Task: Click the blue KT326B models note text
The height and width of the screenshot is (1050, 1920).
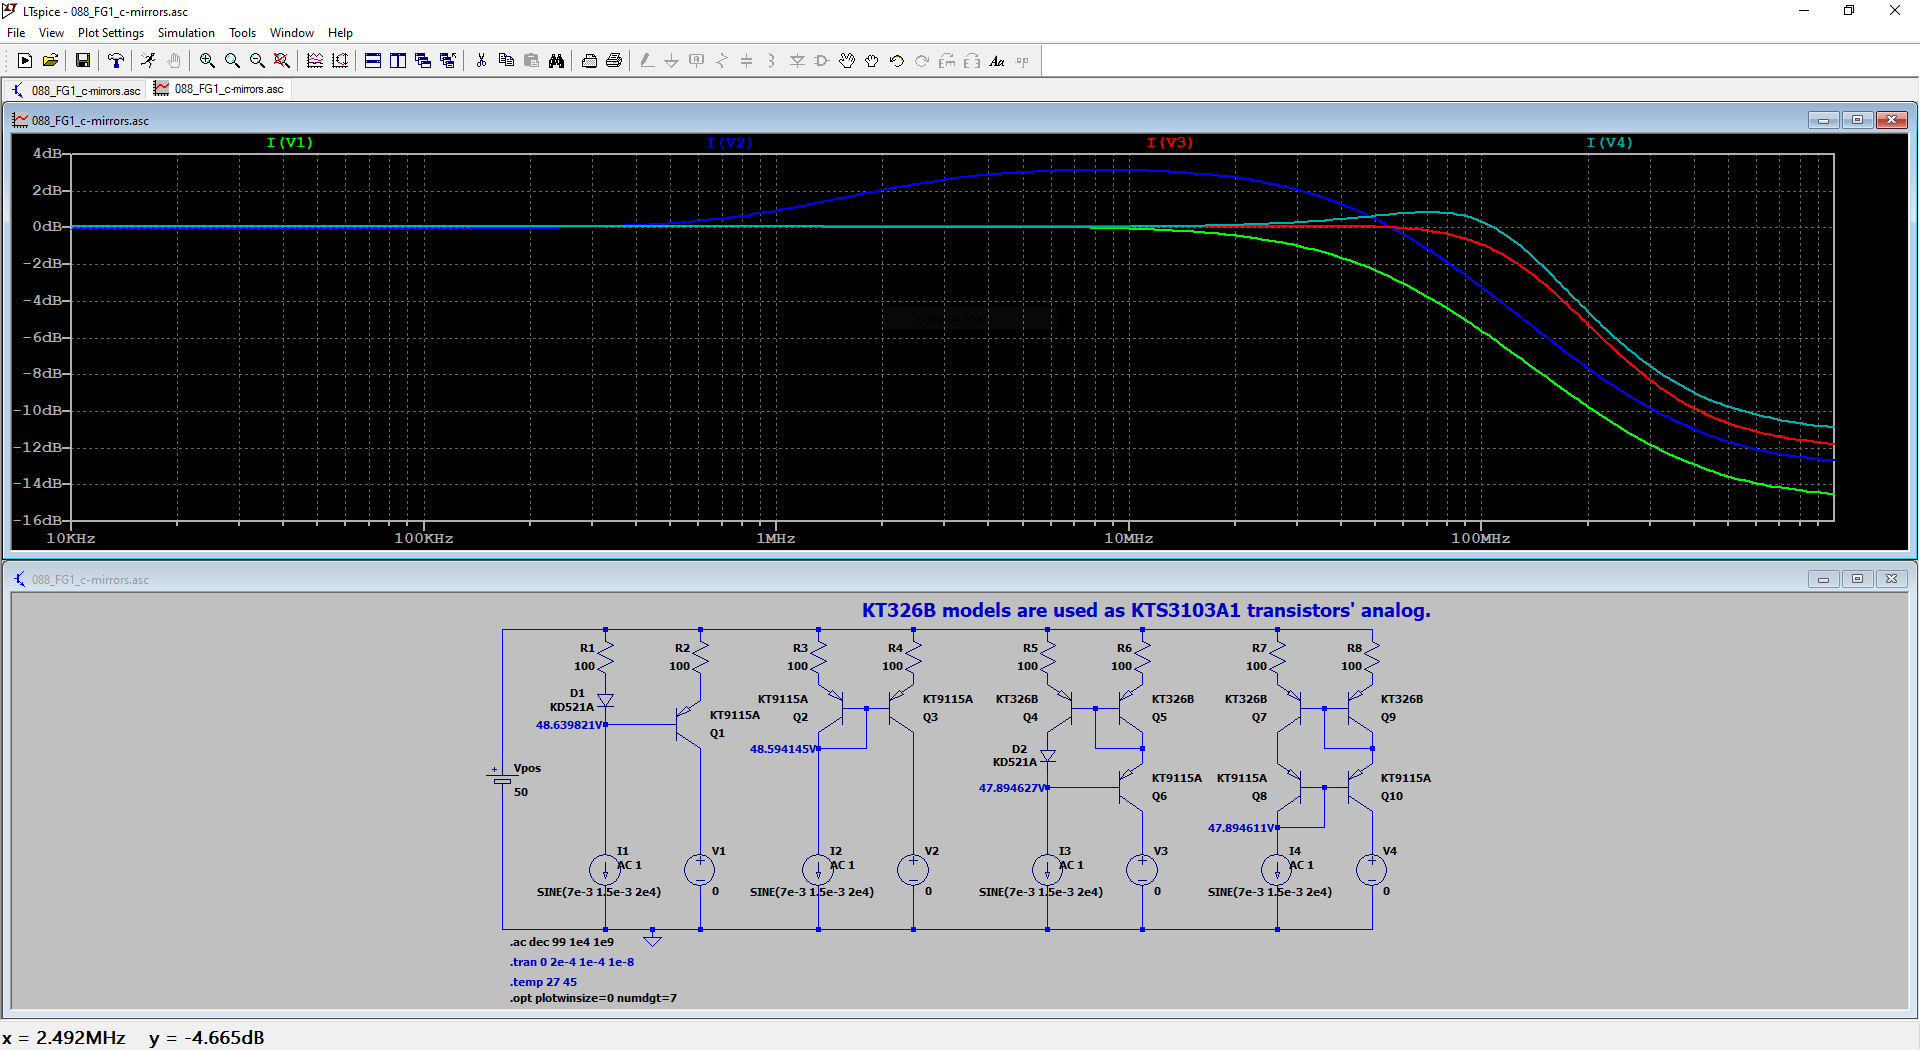Action: [x=1146, y=610]
